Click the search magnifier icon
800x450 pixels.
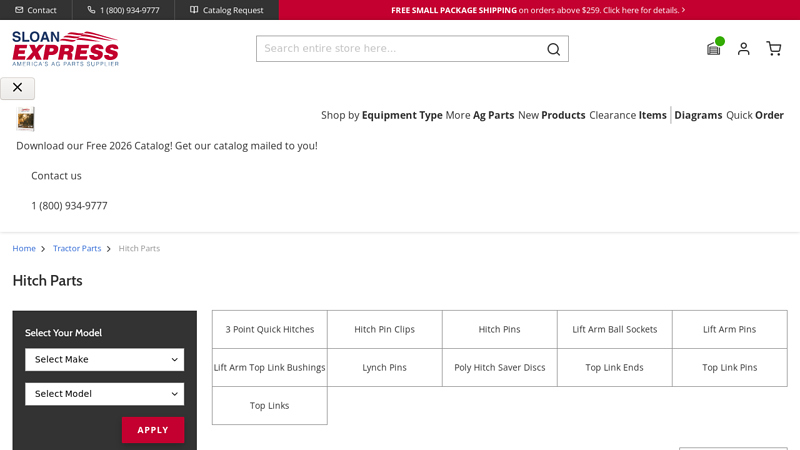click(x=553, y=49)
